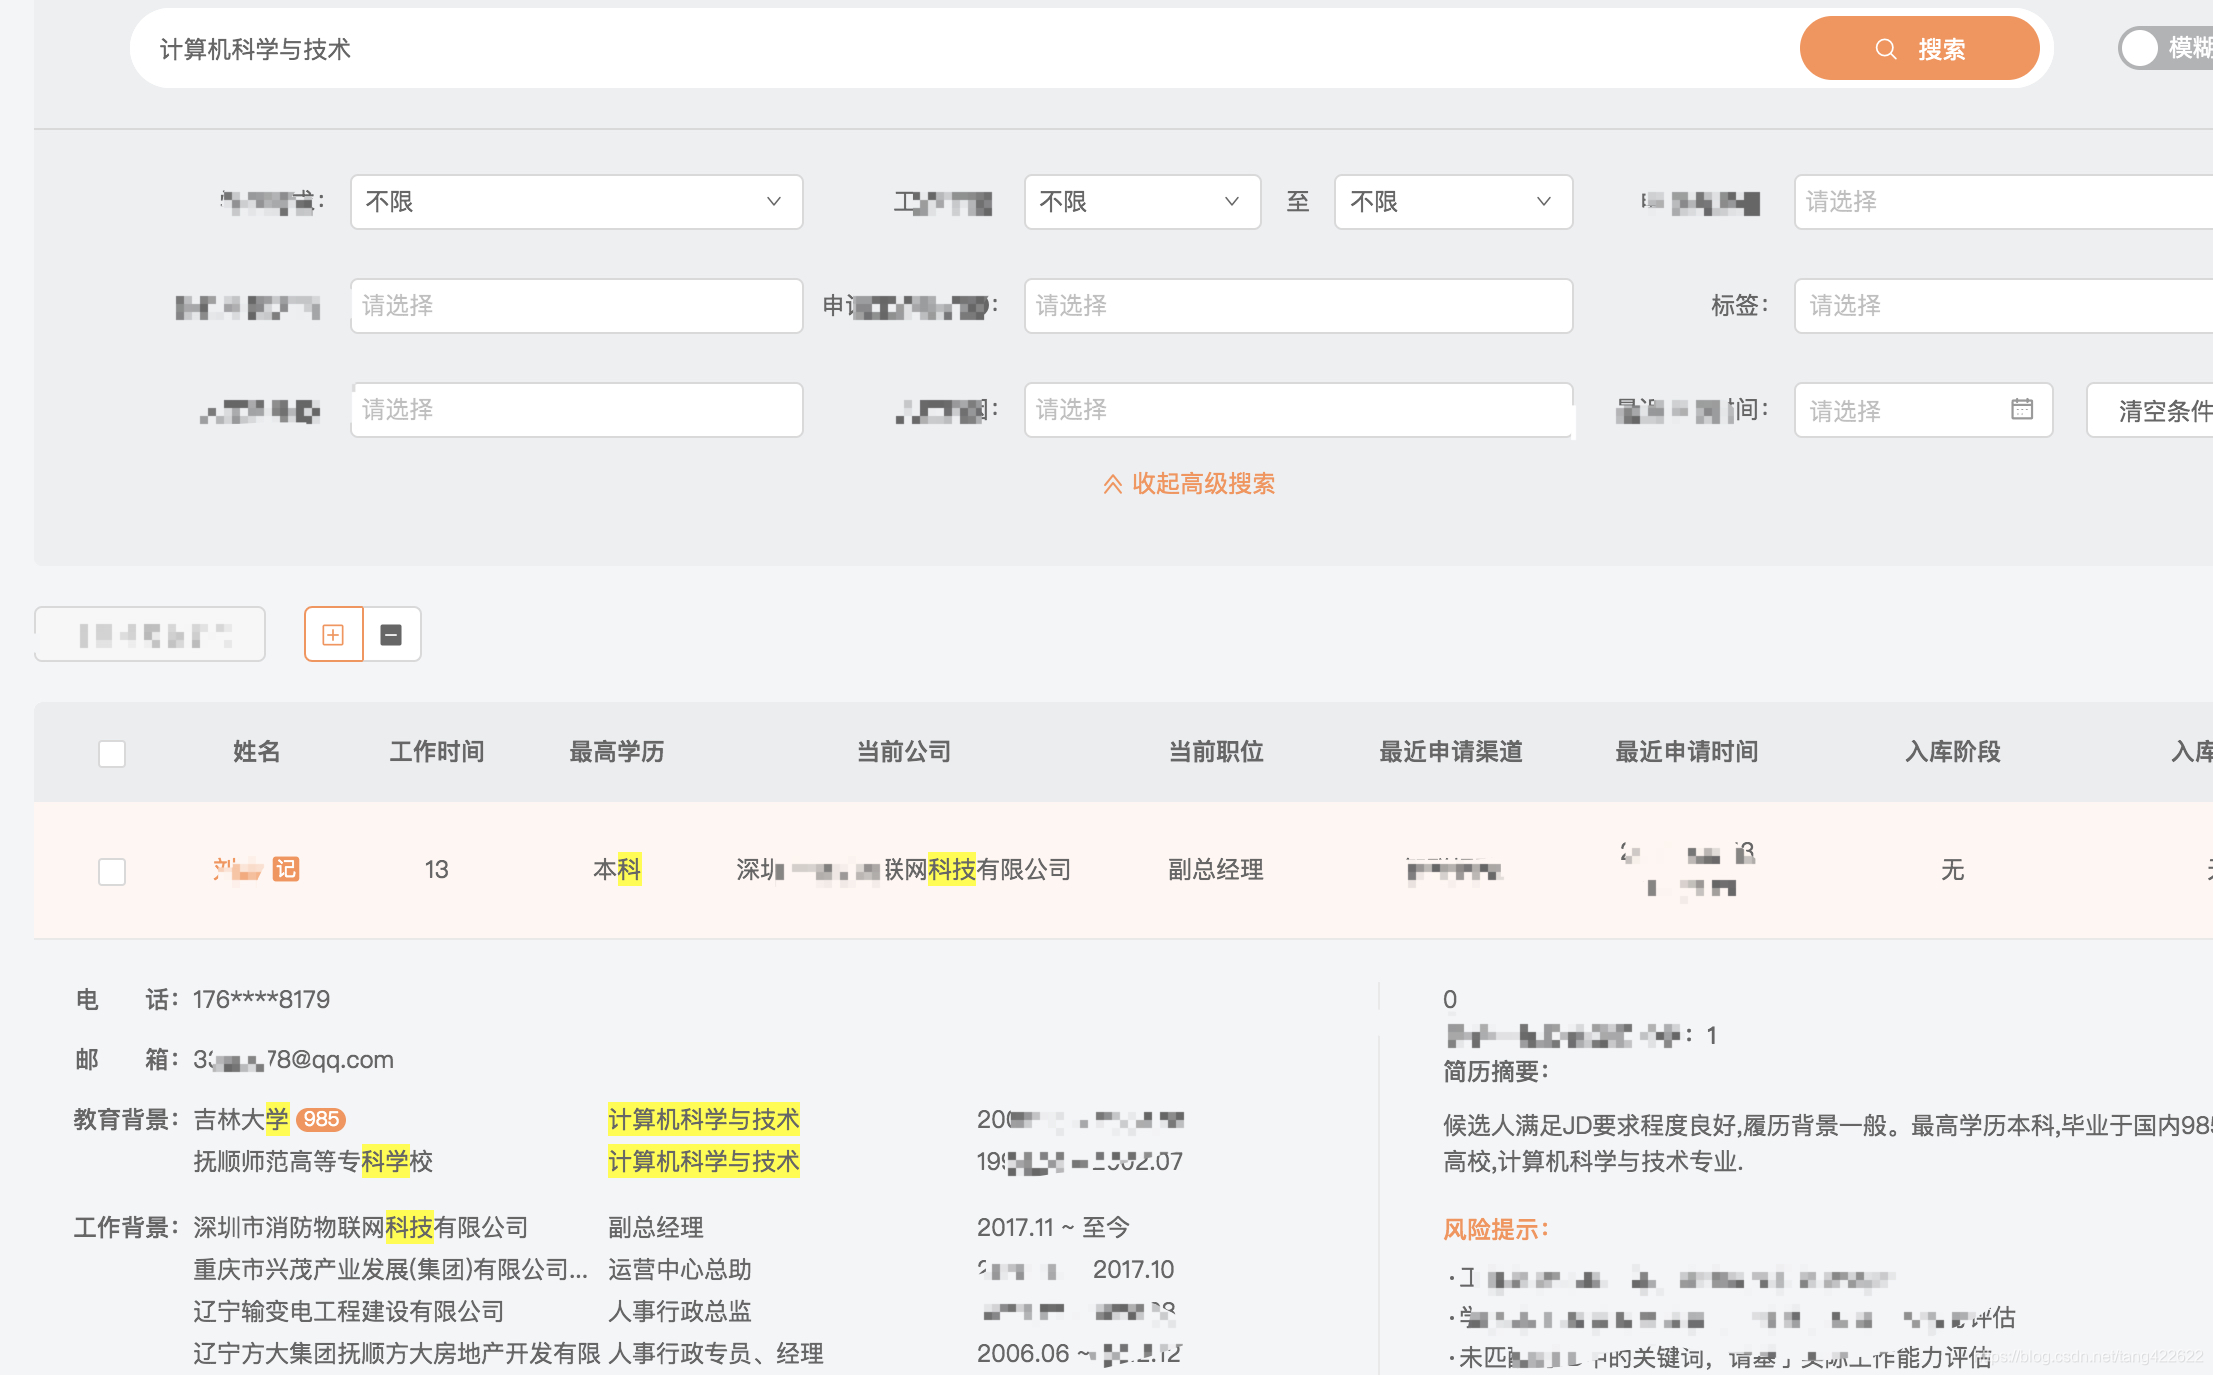Click the 985 badge beside 吉林大学
2213x1375 pixels.
click(x=321, y=1119)
